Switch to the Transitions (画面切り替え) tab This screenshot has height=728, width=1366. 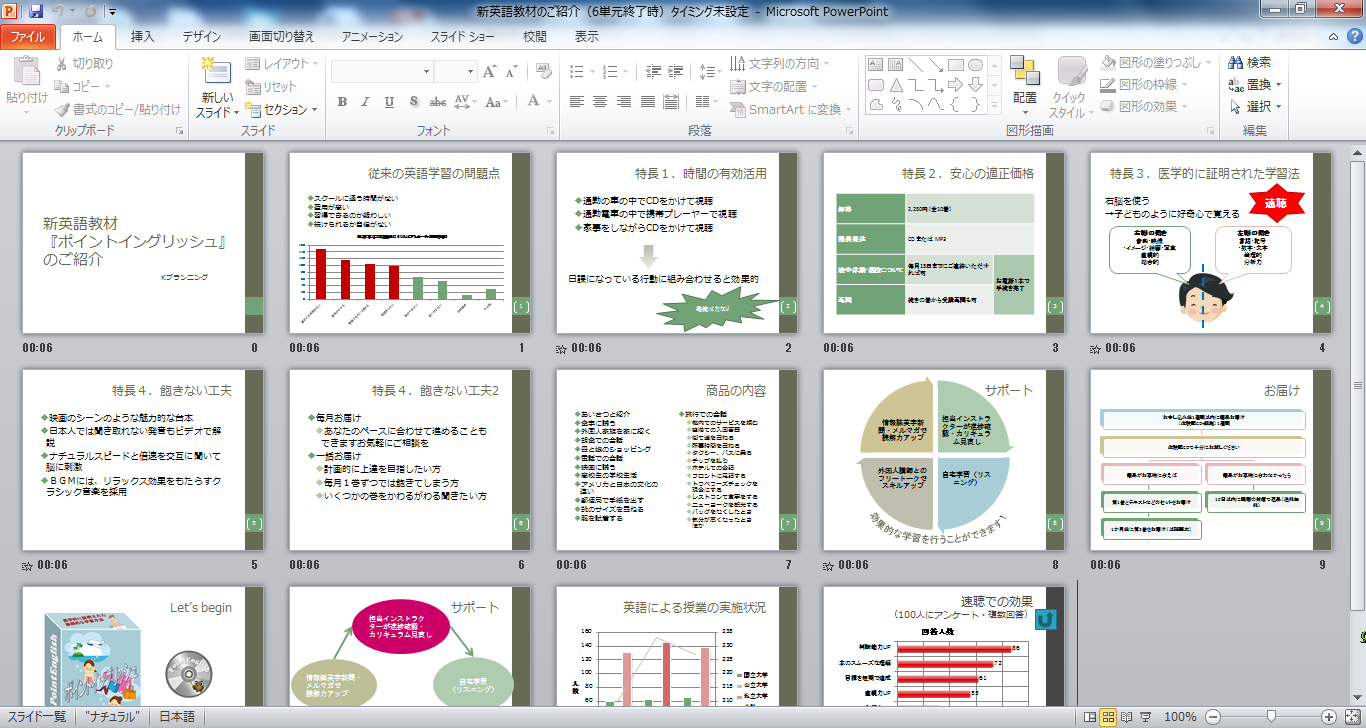coord(282,37)
